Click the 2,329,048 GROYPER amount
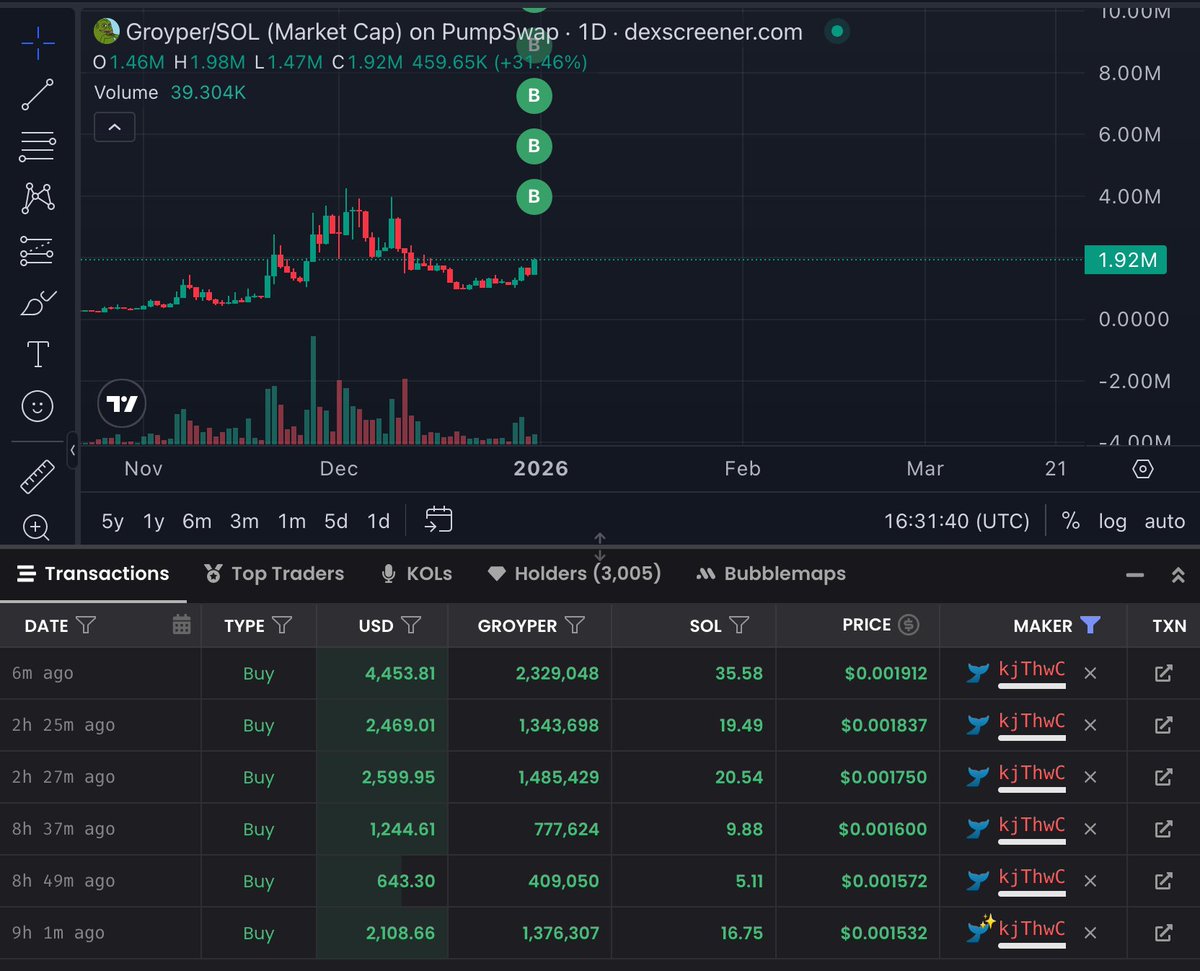The image size is (1200, 971). click(x=557, y=673)
